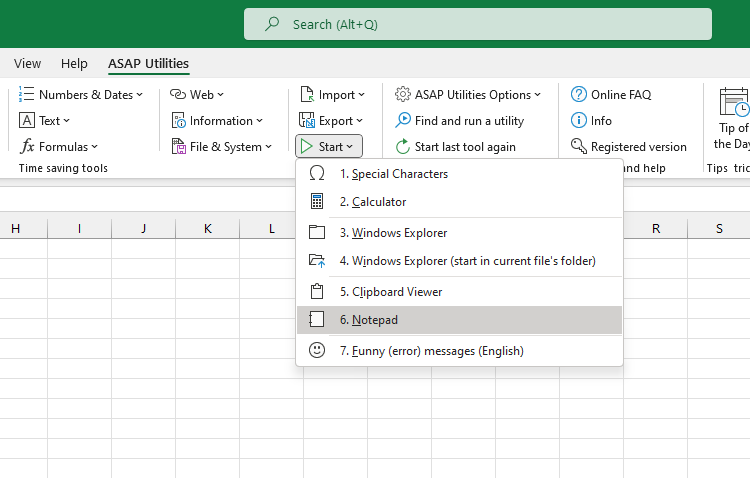The height and width of the screenshot is (478, 750).
Task: Click the Information sheet icon
Action: (178, 121)
